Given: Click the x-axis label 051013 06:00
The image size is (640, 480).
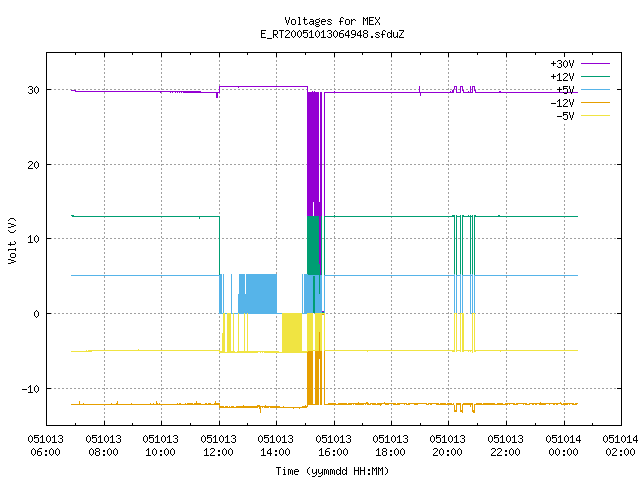Looking at the screenshot, I should tap(46, 446).
